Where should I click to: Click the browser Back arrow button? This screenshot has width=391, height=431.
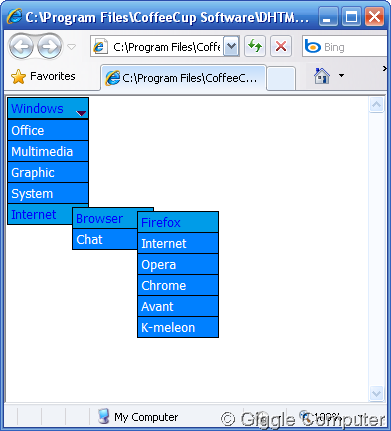21,46
